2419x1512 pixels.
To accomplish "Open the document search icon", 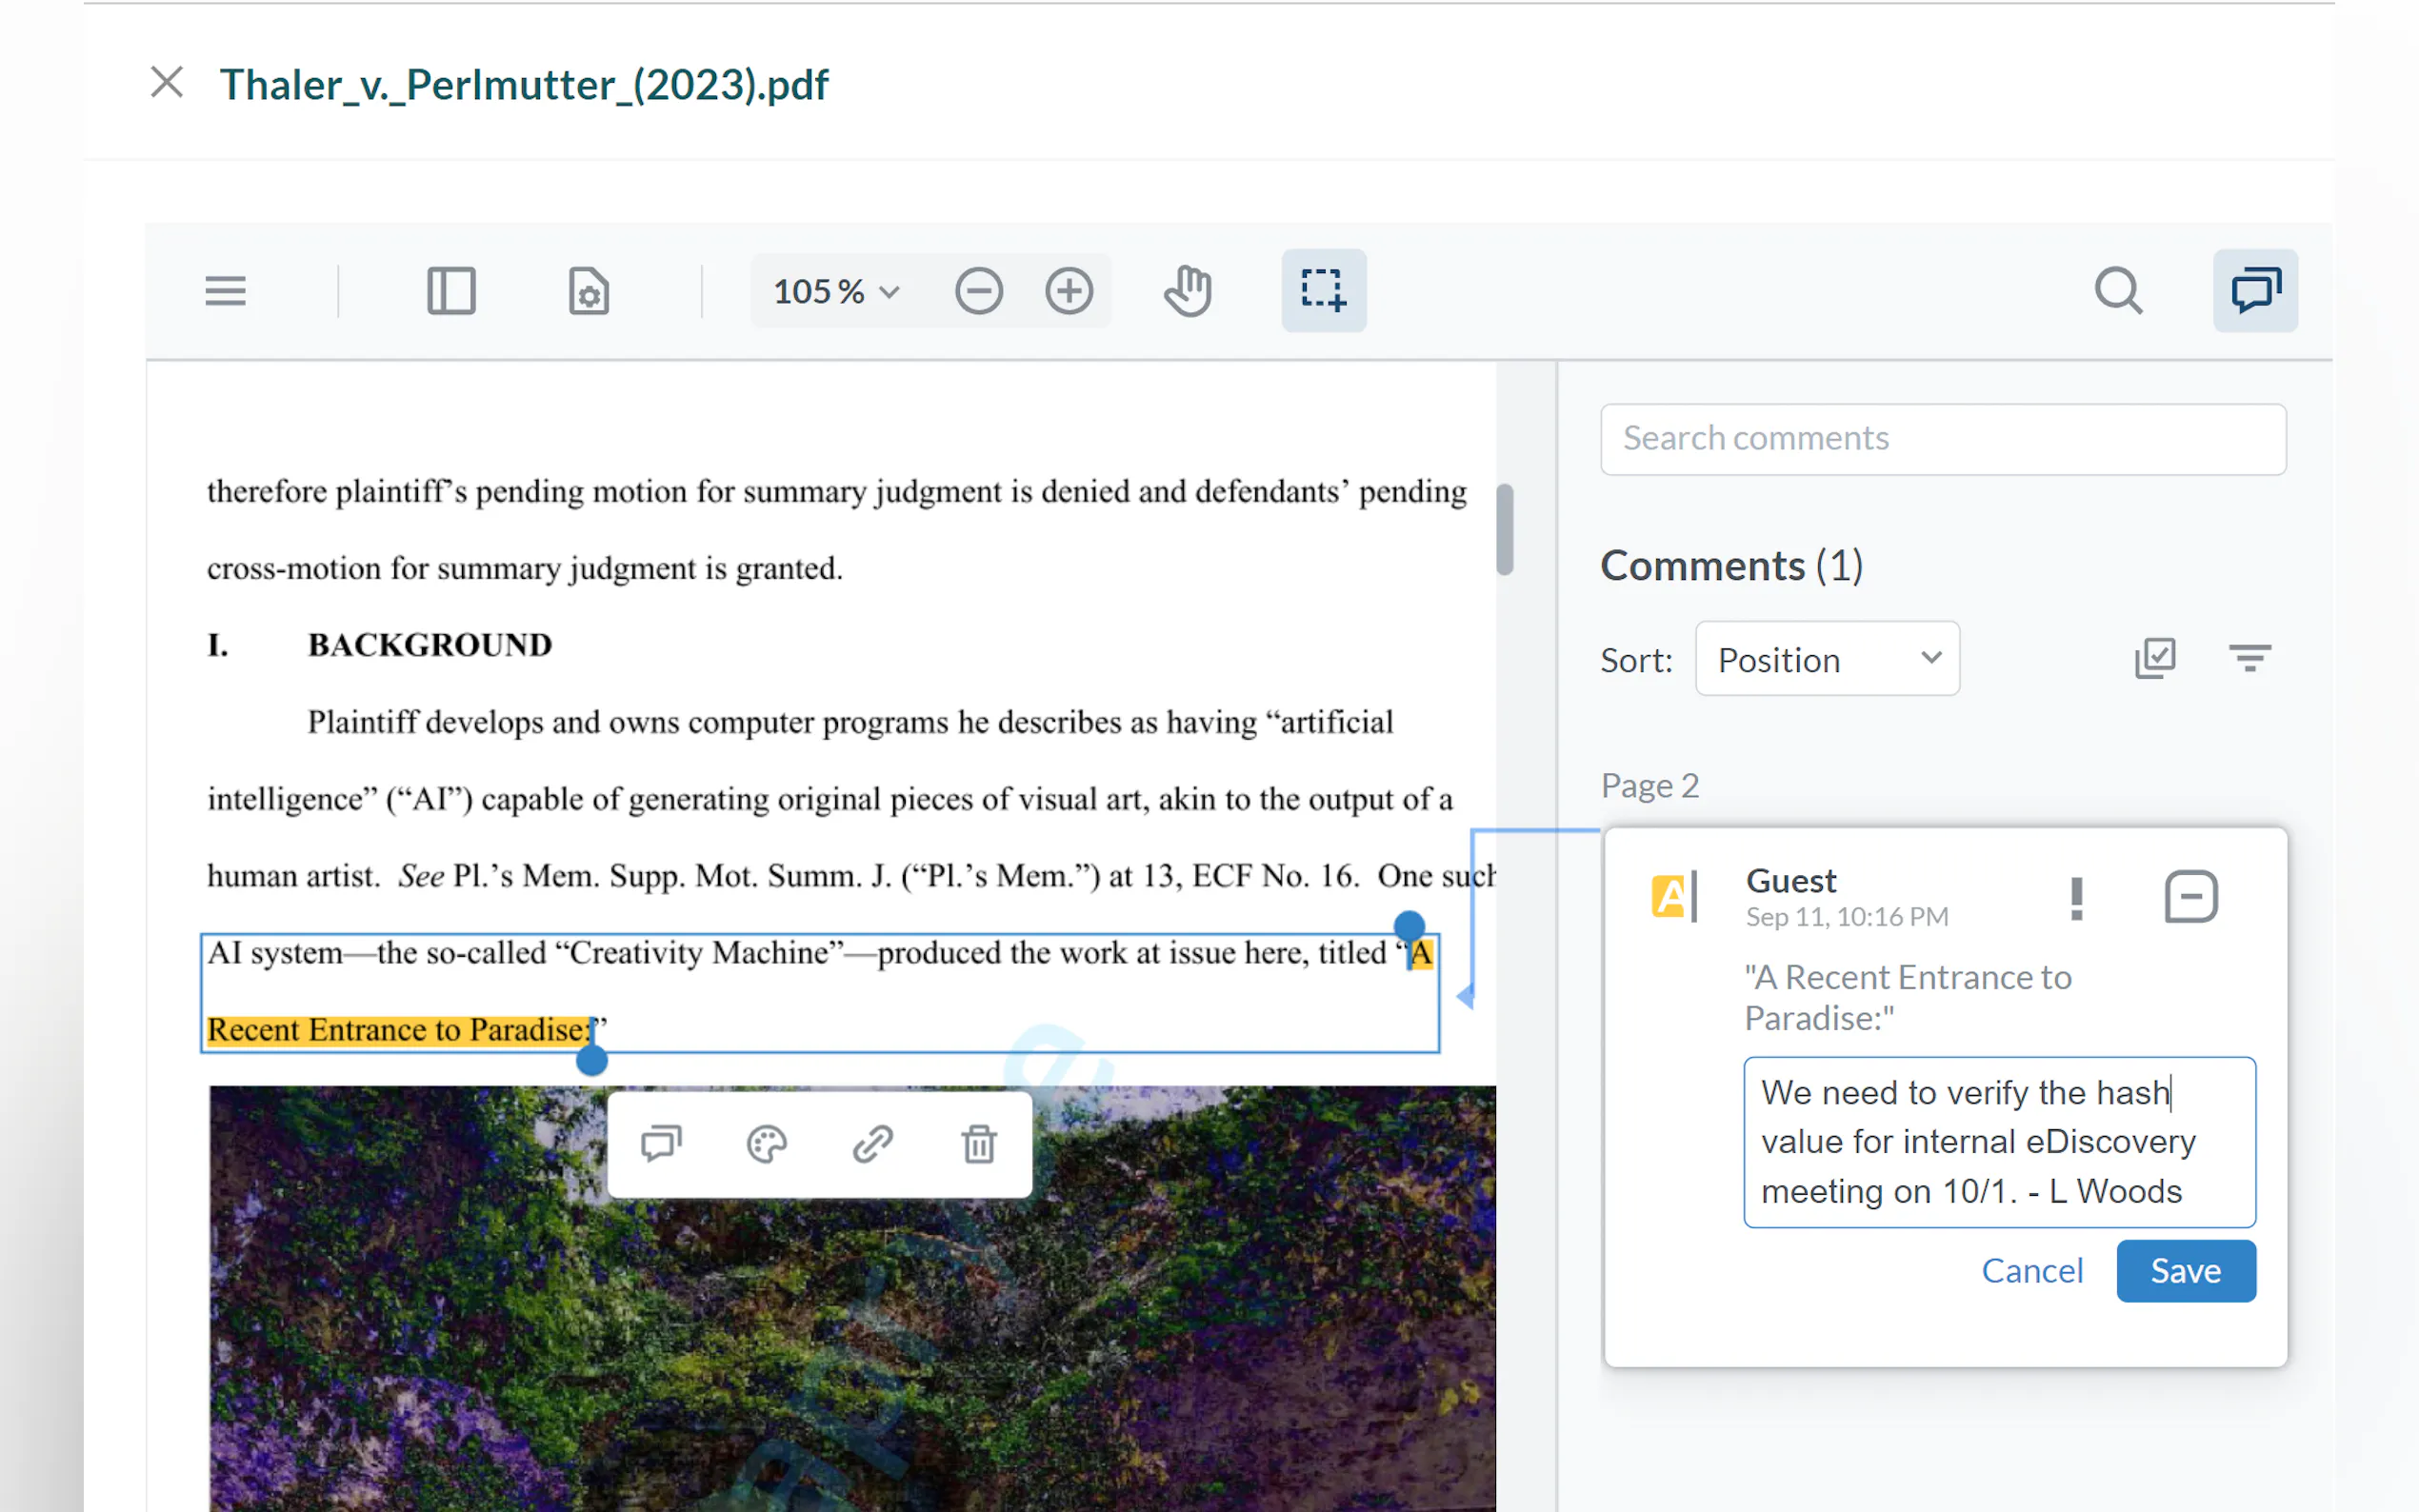I will [2117, 291].
